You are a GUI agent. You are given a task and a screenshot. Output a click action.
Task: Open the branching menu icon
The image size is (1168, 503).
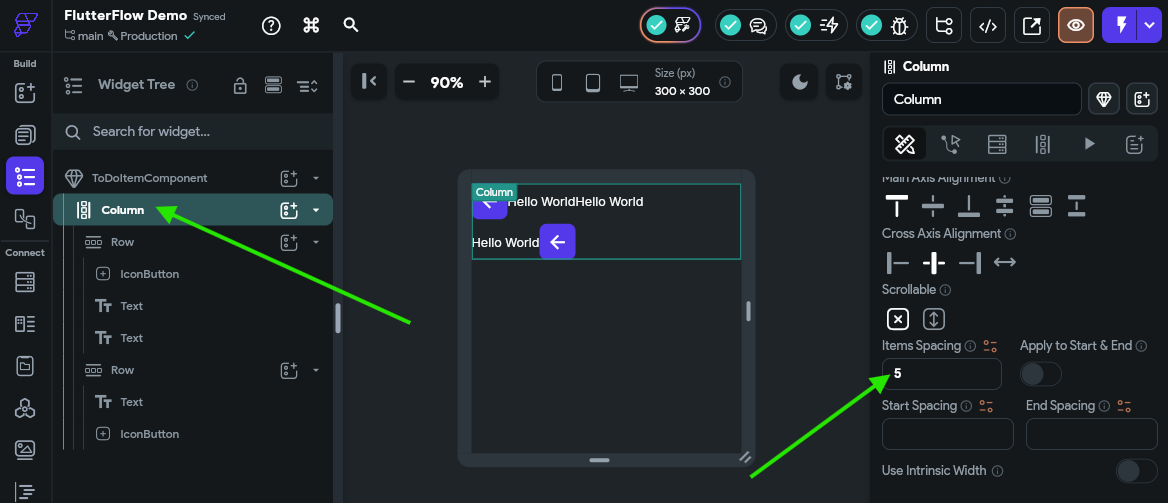(x=944, y=25)
